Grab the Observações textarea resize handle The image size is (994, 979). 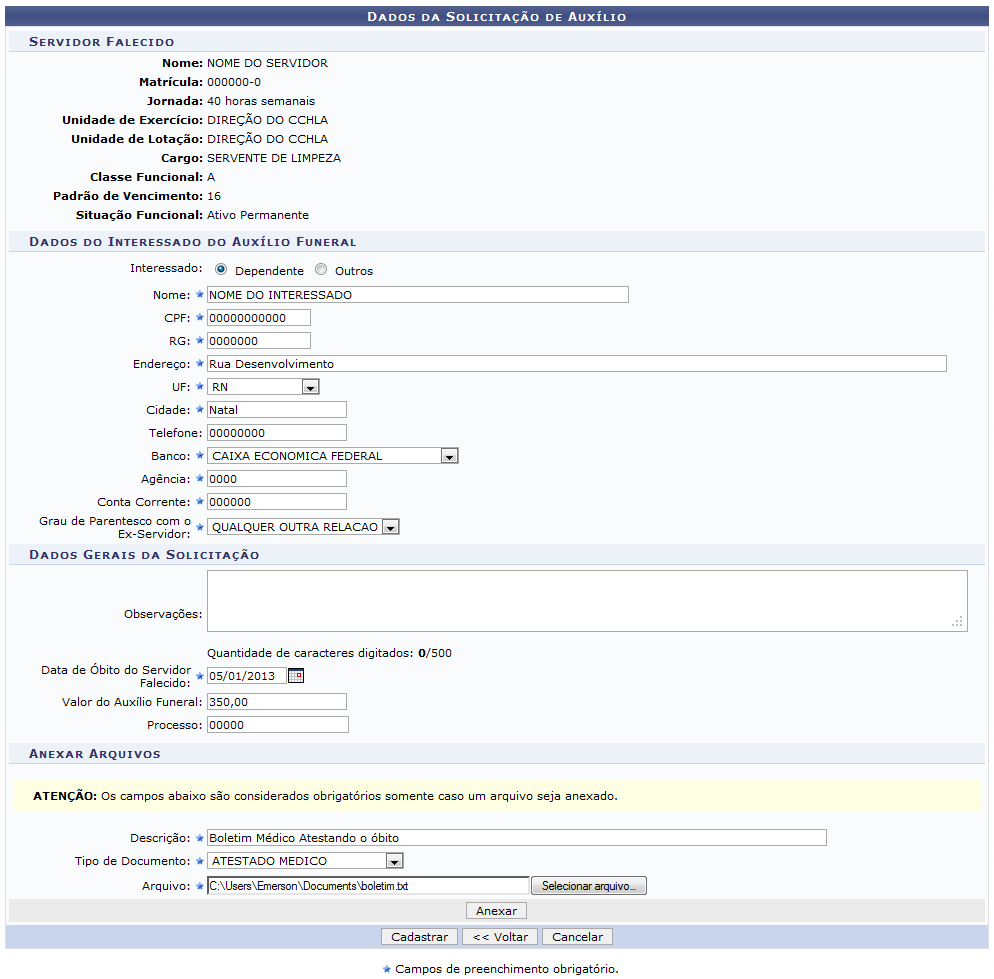[958, 622]
